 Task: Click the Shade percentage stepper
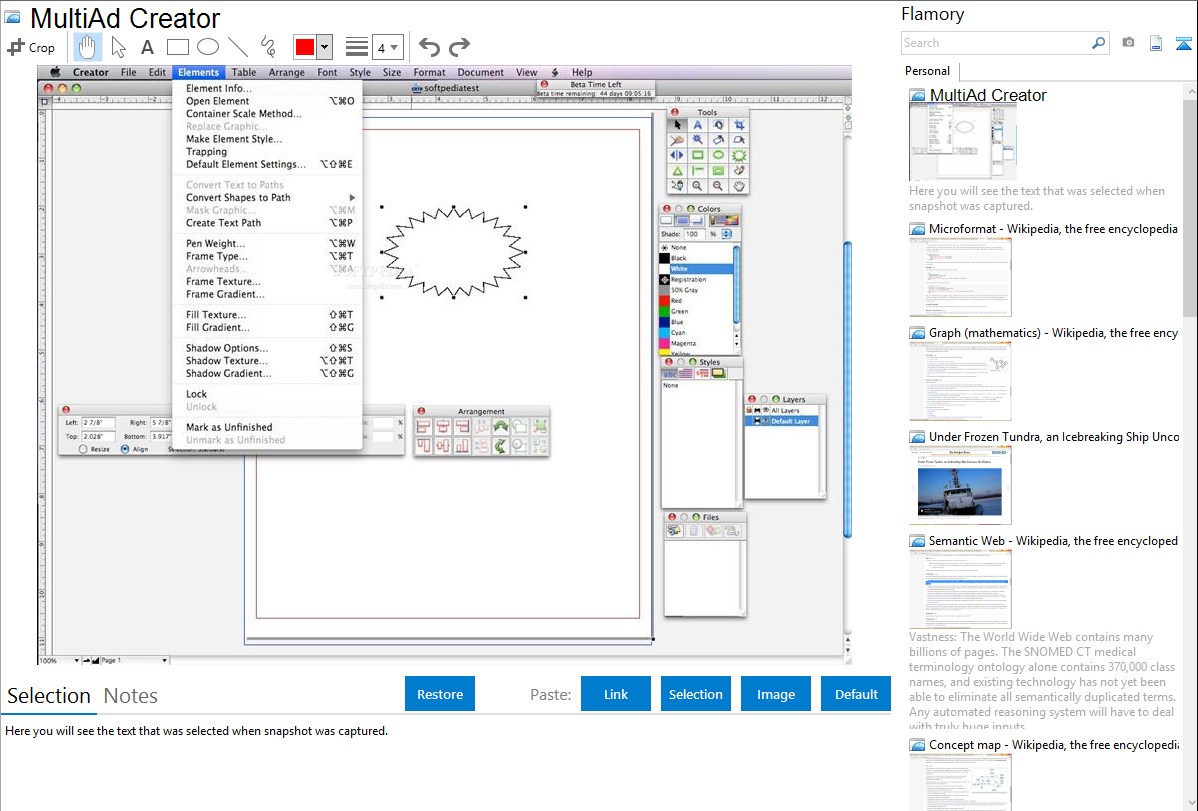pyautogui.click(x=727, y=234)
